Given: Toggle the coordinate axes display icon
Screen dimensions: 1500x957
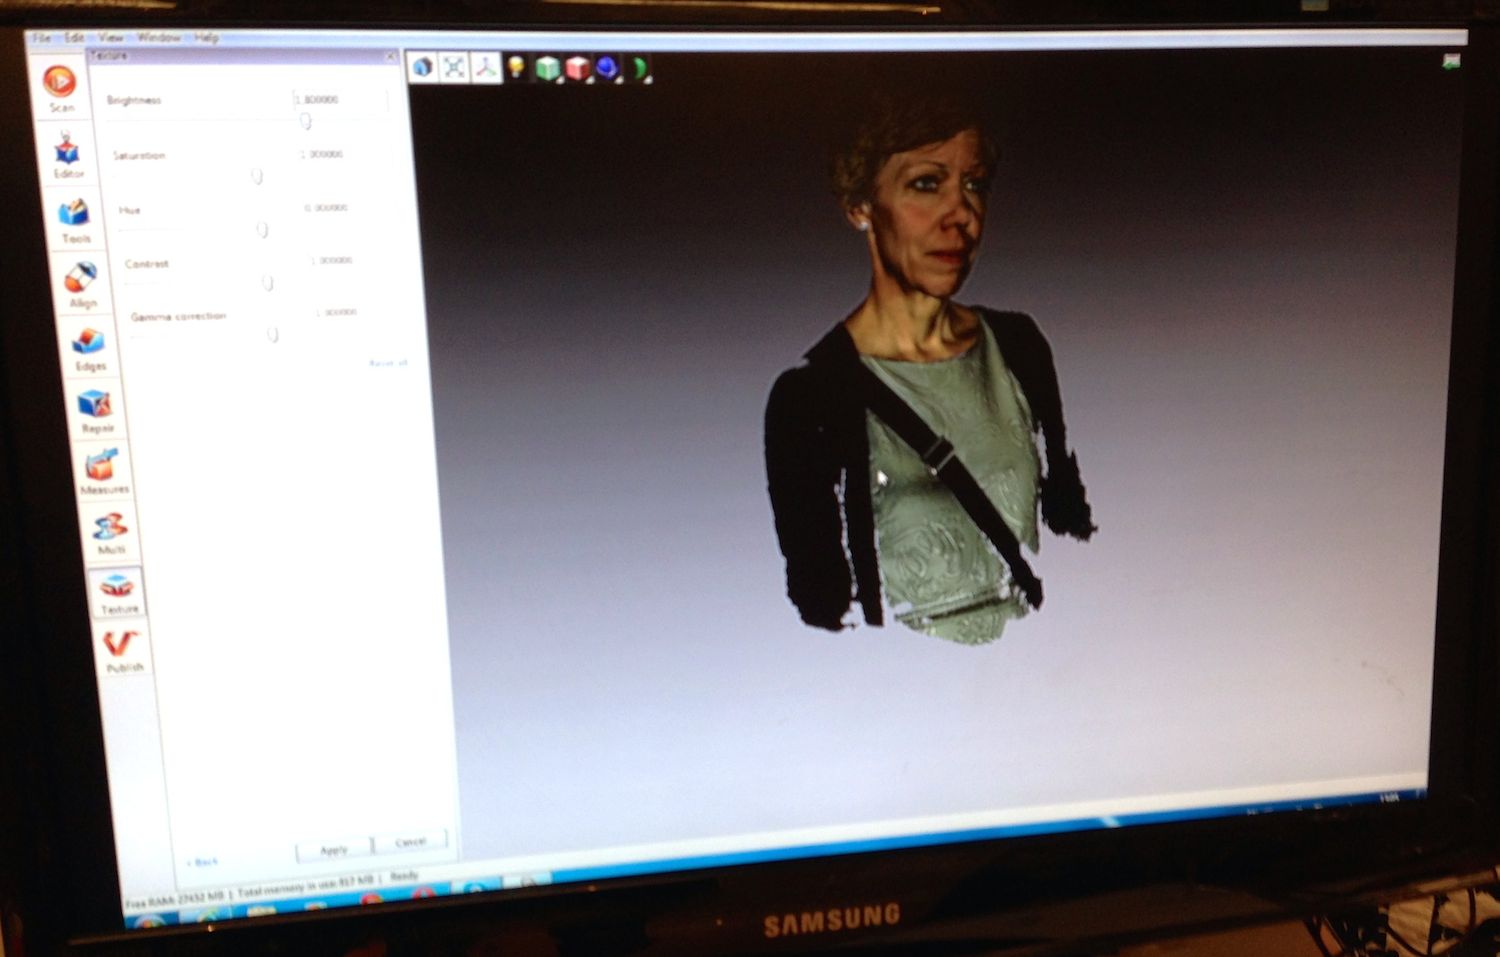Looking at the screenshot, I should point(485,67).
